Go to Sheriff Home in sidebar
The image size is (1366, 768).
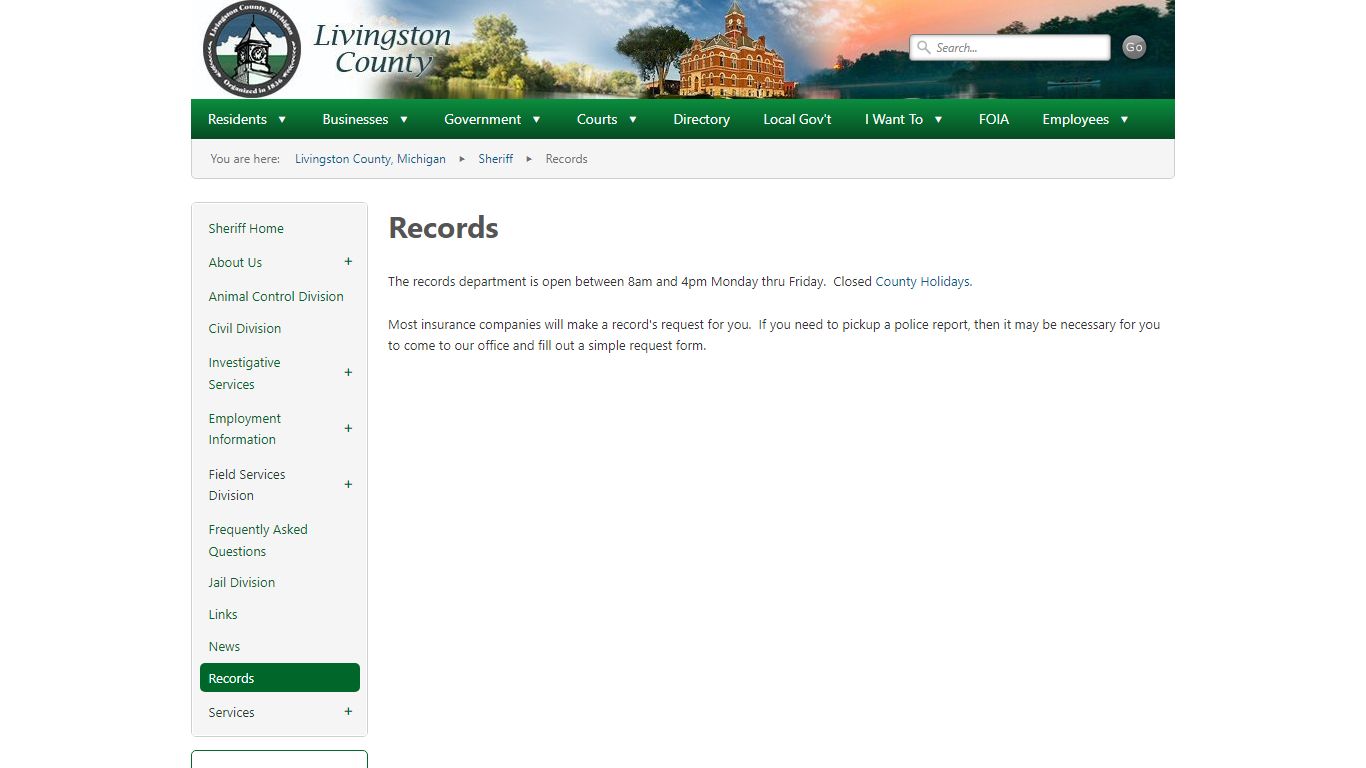point(246,228)
